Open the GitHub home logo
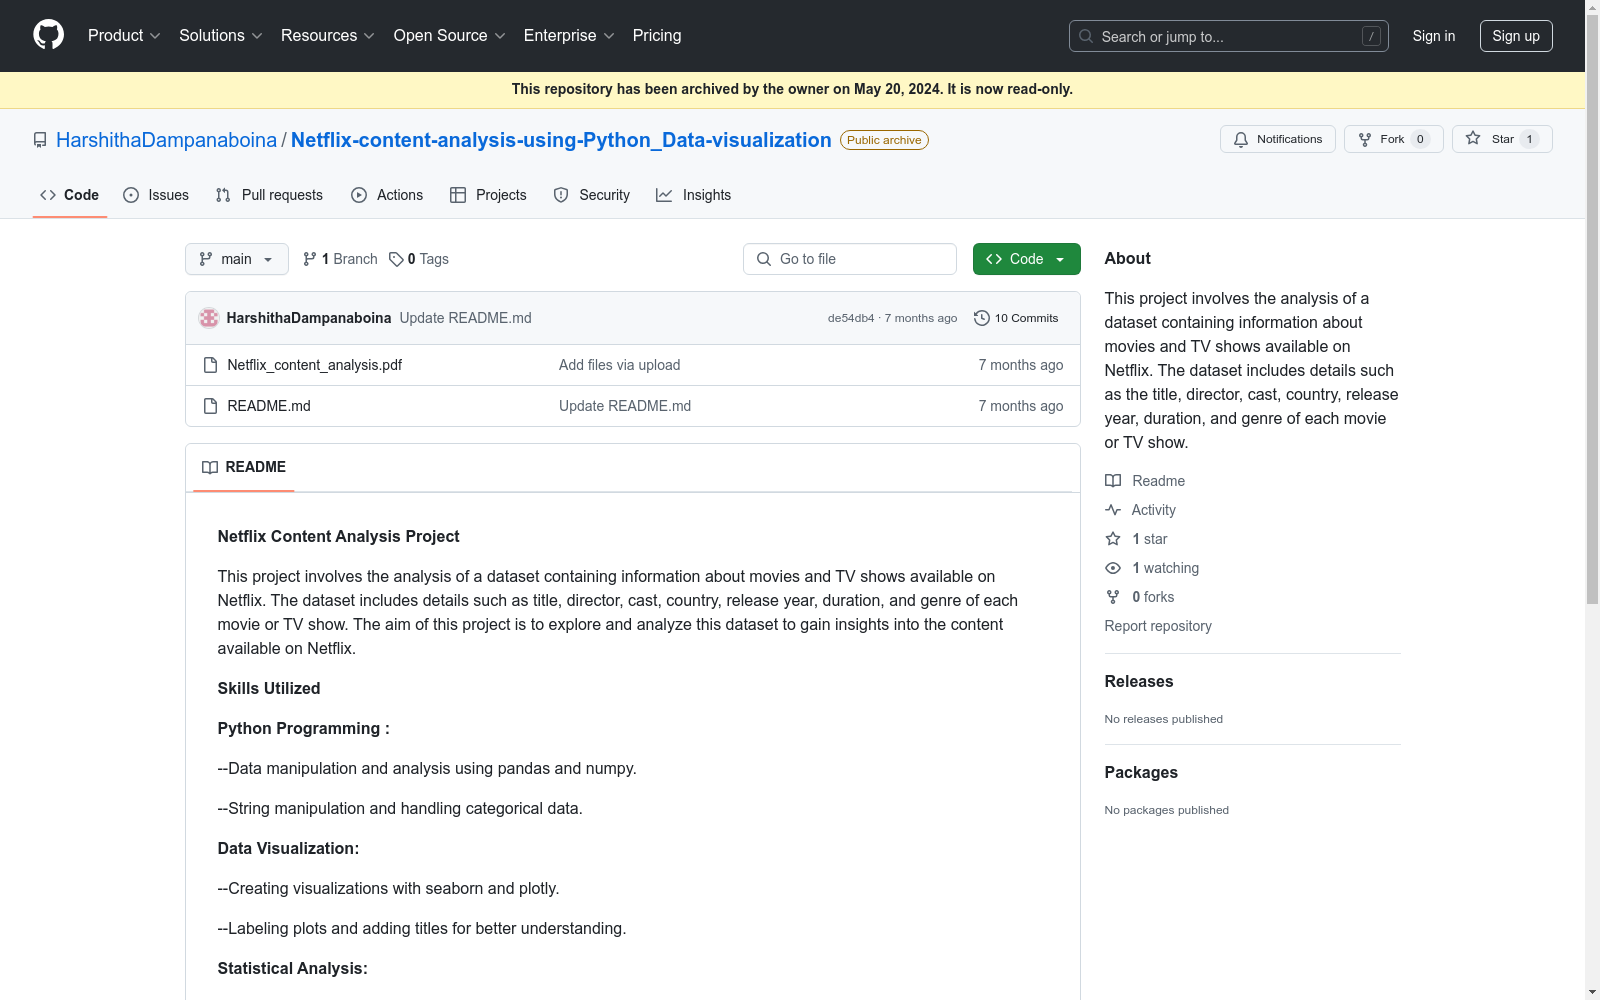The width and height of the screenshot is (1600, 1000). 48,35
